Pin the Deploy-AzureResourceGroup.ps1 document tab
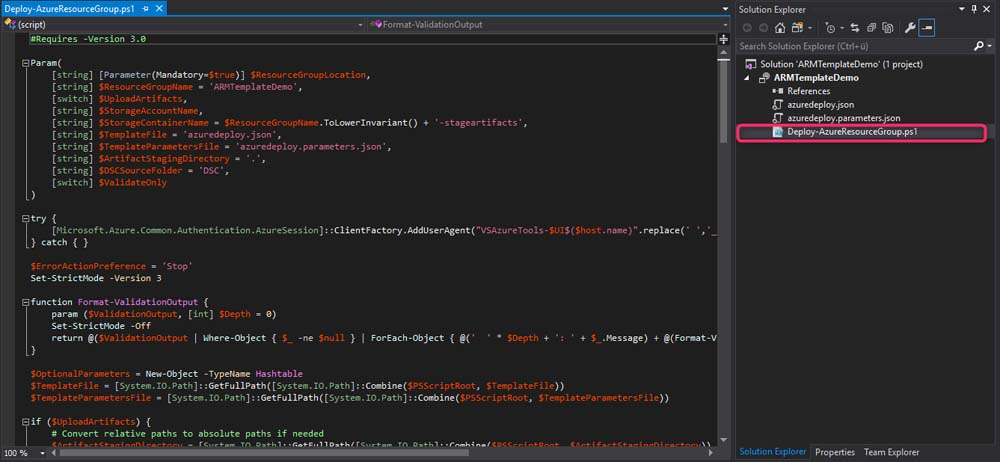The image size is (1000, 462). point(145,9)
